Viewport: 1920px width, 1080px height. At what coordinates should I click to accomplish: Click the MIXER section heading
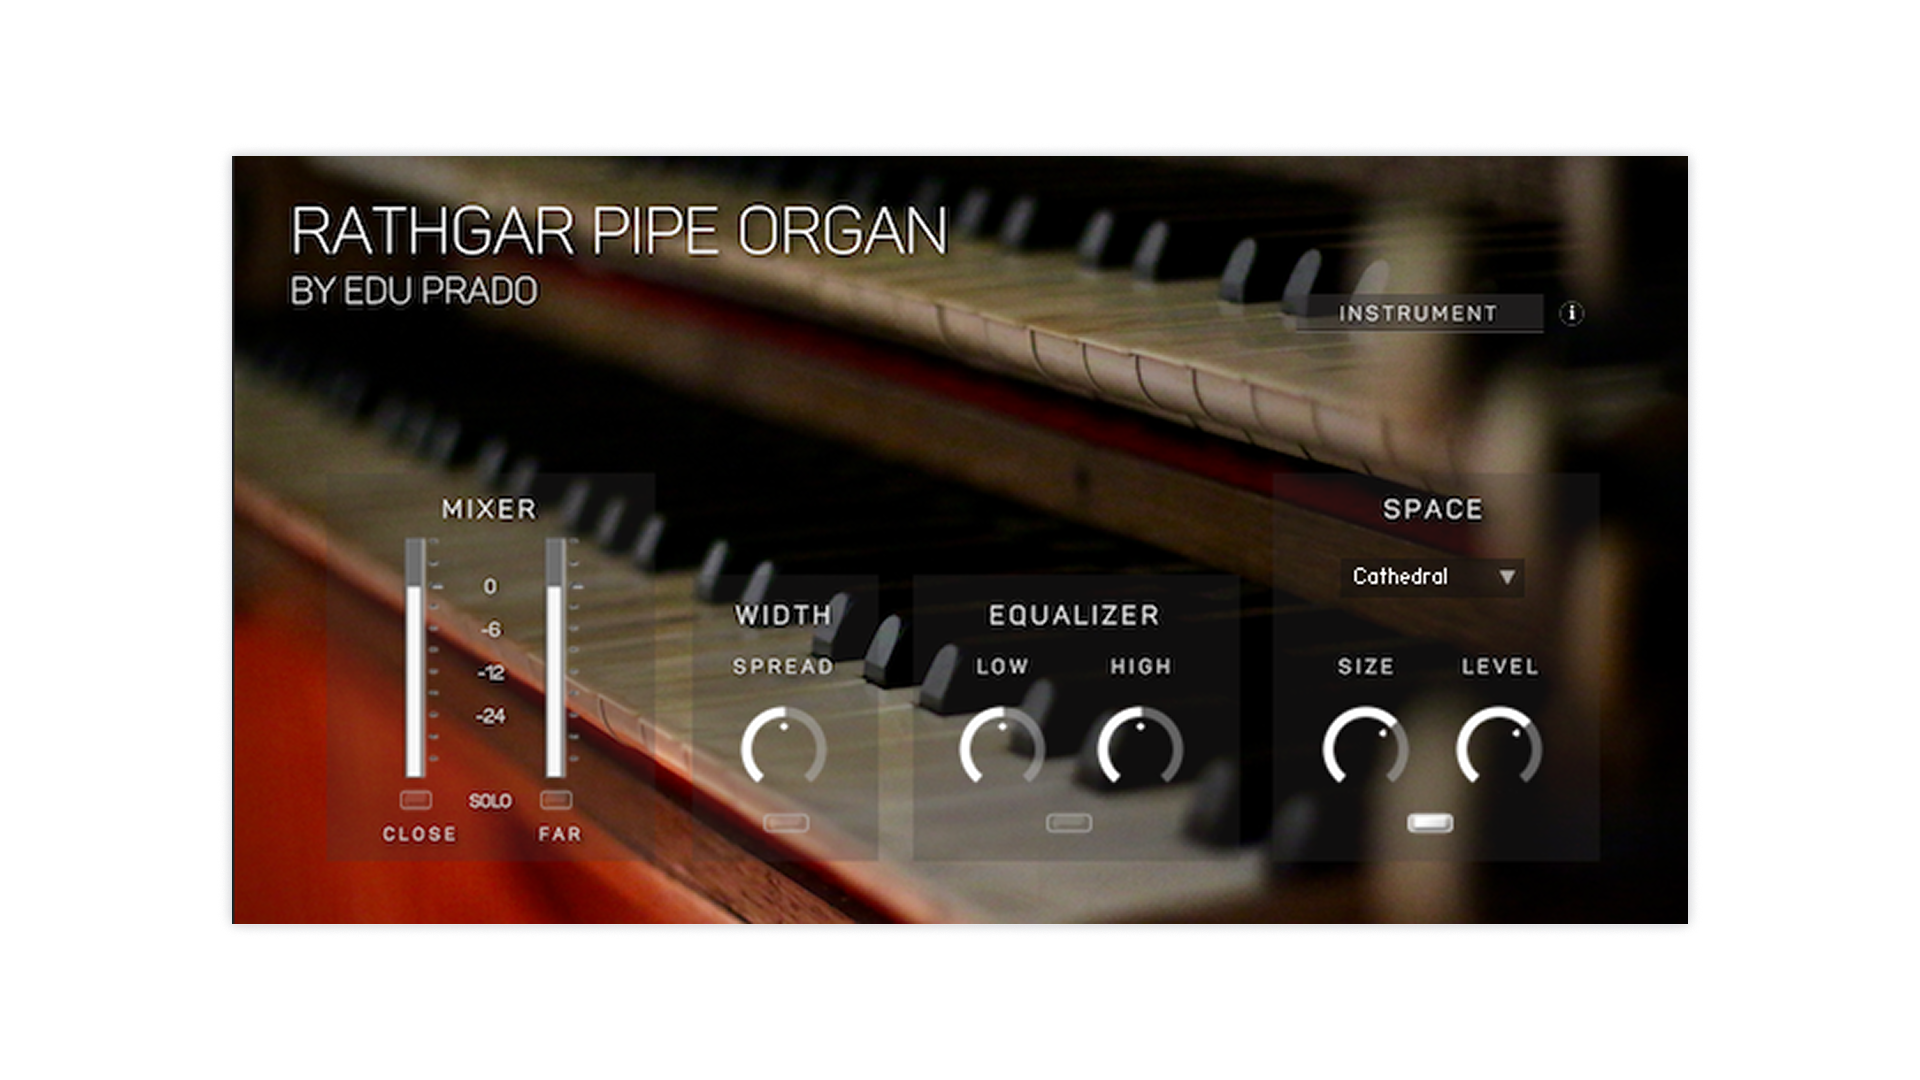click(x=489, y=509)
